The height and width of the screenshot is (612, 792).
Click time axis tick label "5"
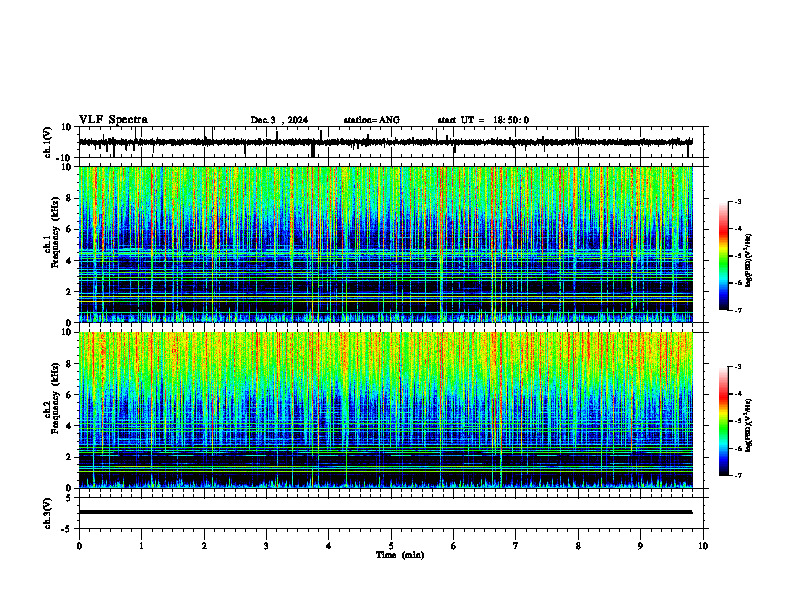click(x=391, y=546)
